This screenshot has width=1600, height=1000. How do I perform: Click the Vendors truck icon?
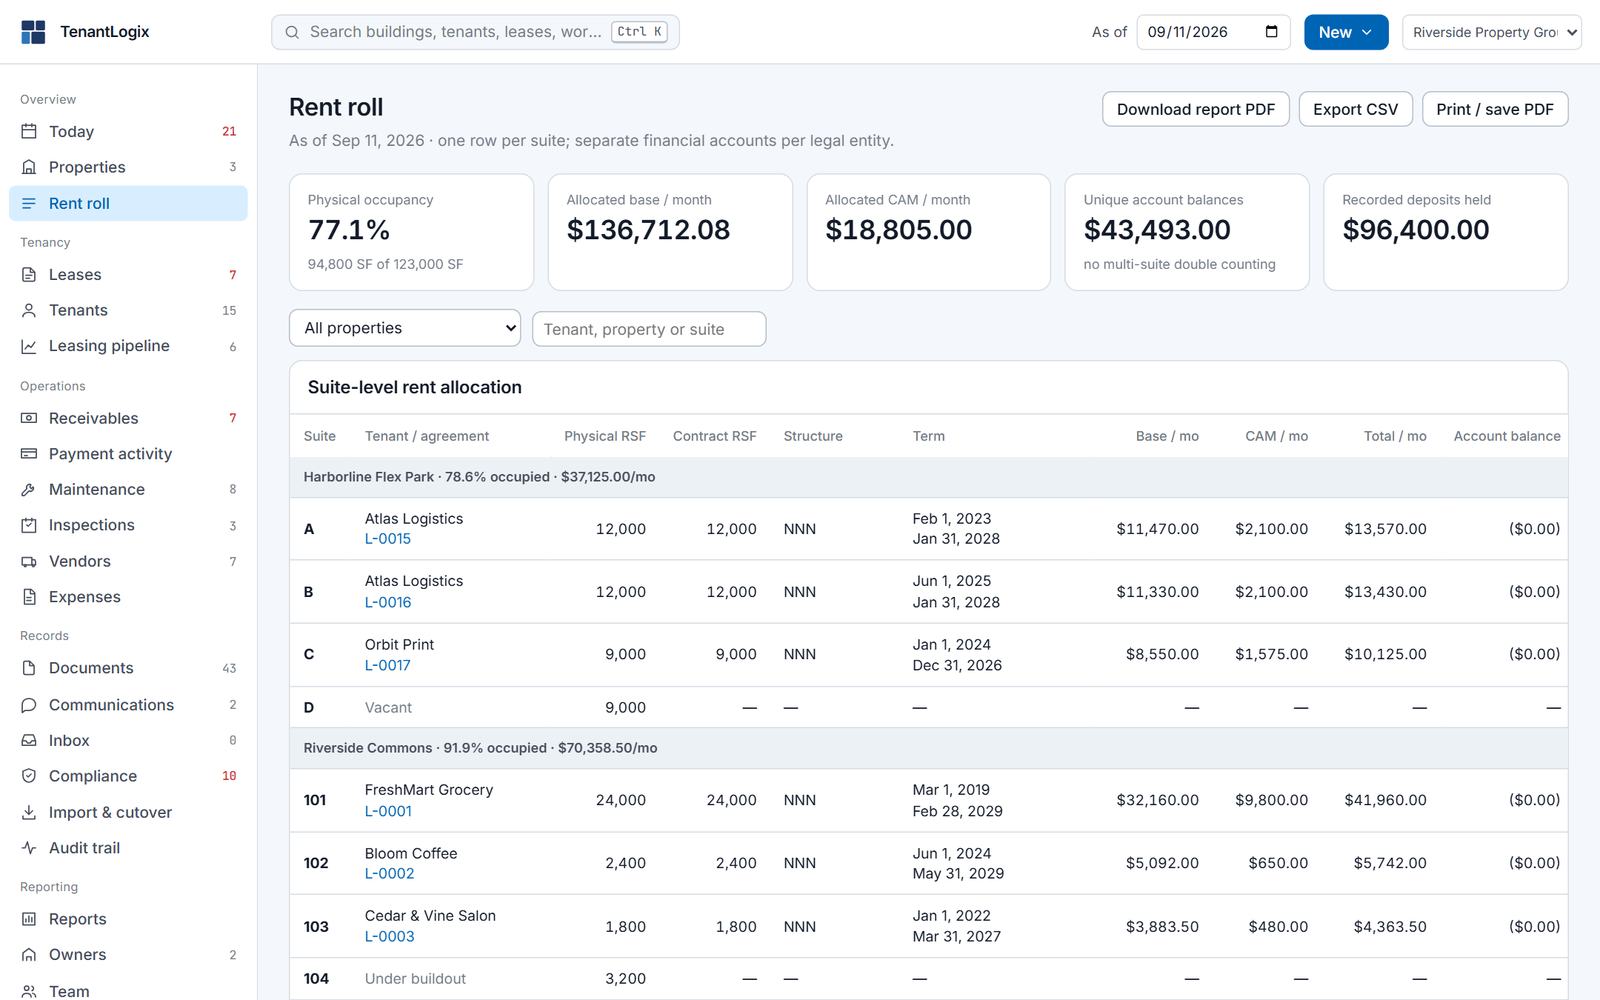pyautogui.click(x=29, y=561)
